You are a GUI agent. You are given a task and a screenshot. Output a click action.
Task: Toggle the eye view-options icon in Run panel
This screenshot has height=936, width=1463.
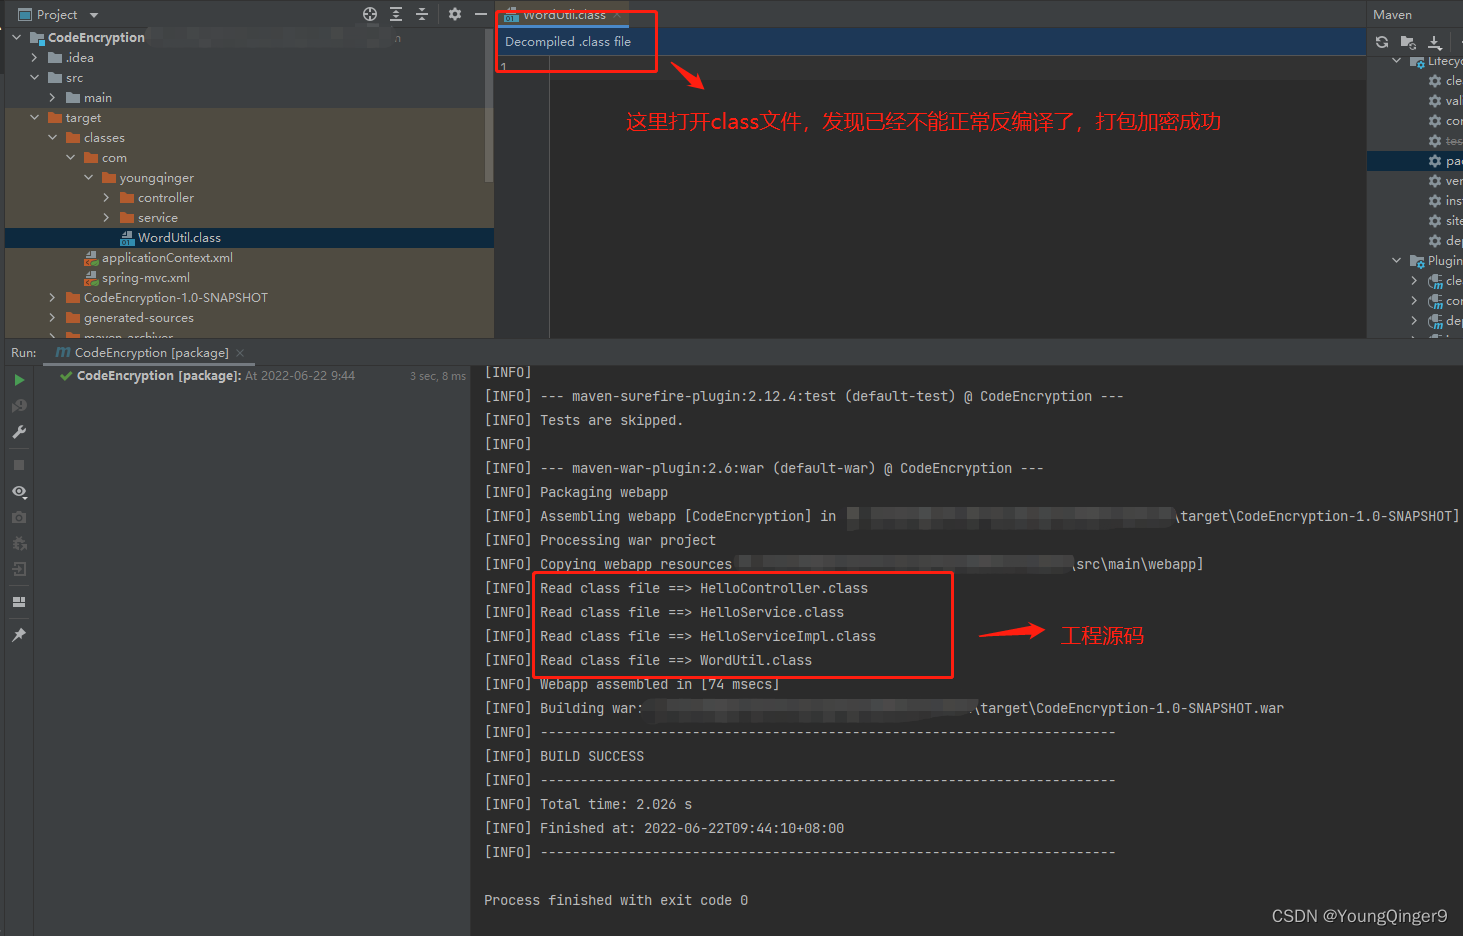pos(19,492)
